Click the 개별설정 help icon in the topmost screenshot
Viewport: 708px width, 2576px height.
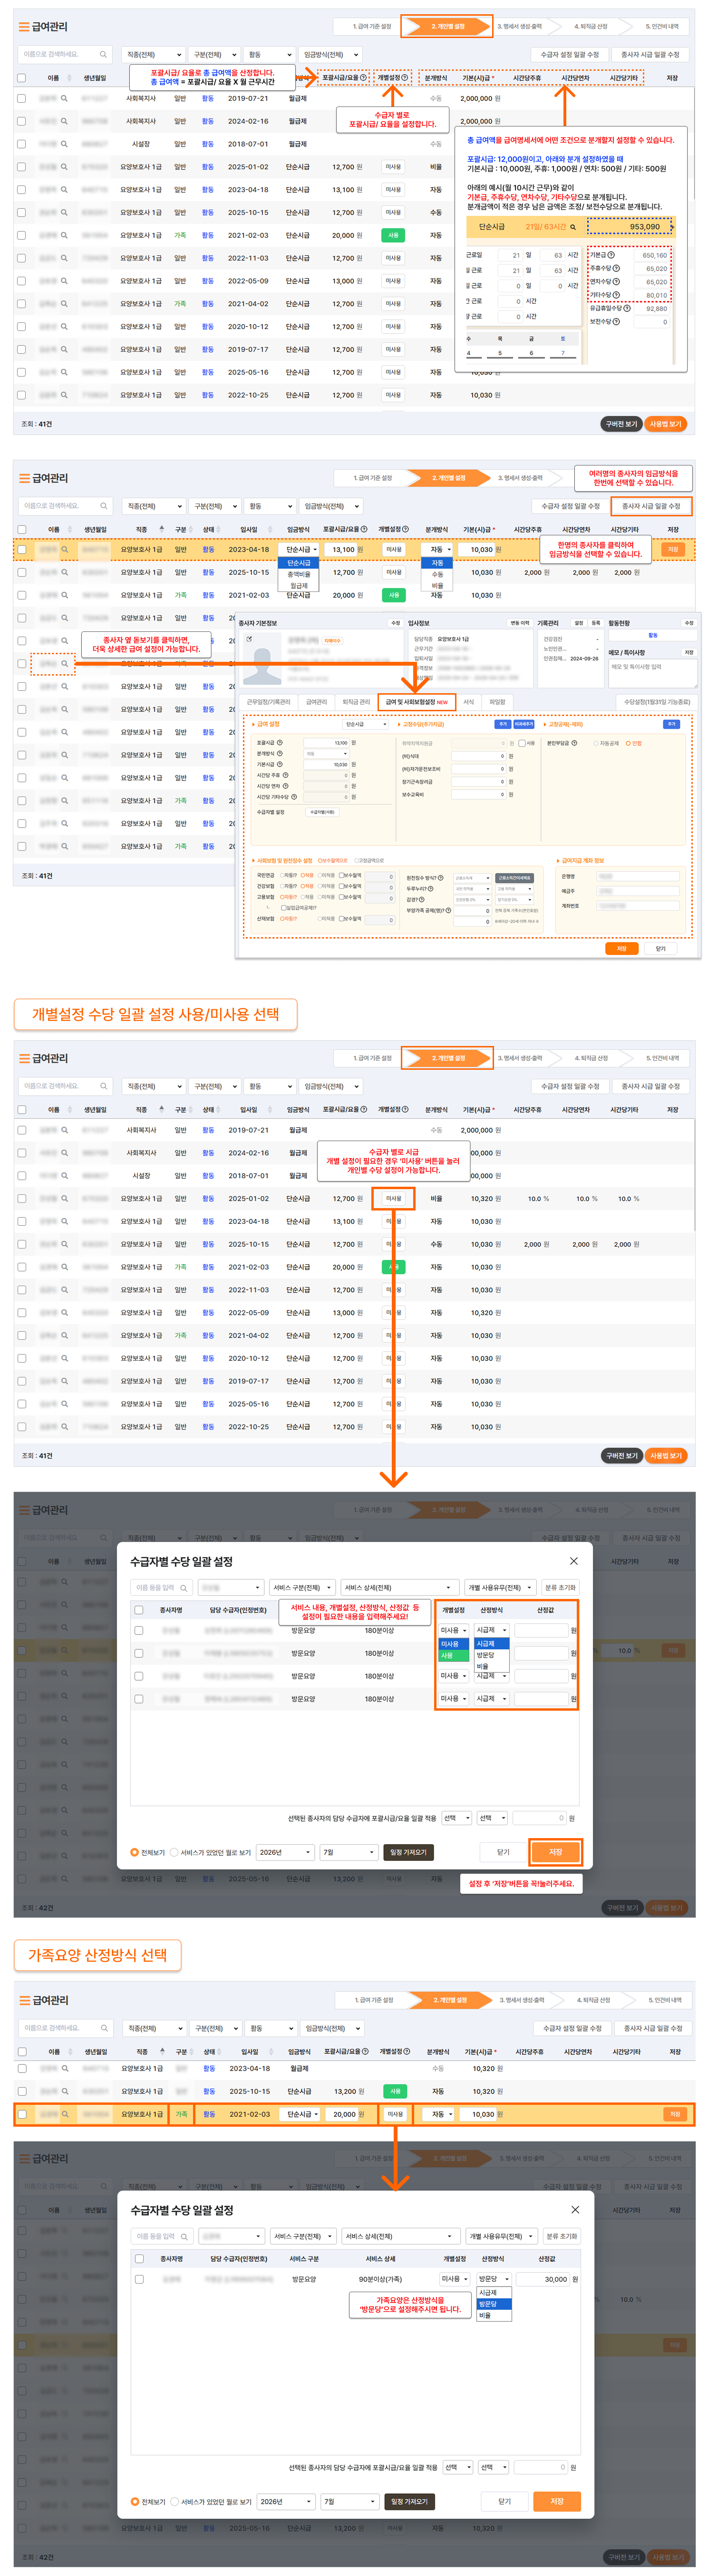click(405, 78)
